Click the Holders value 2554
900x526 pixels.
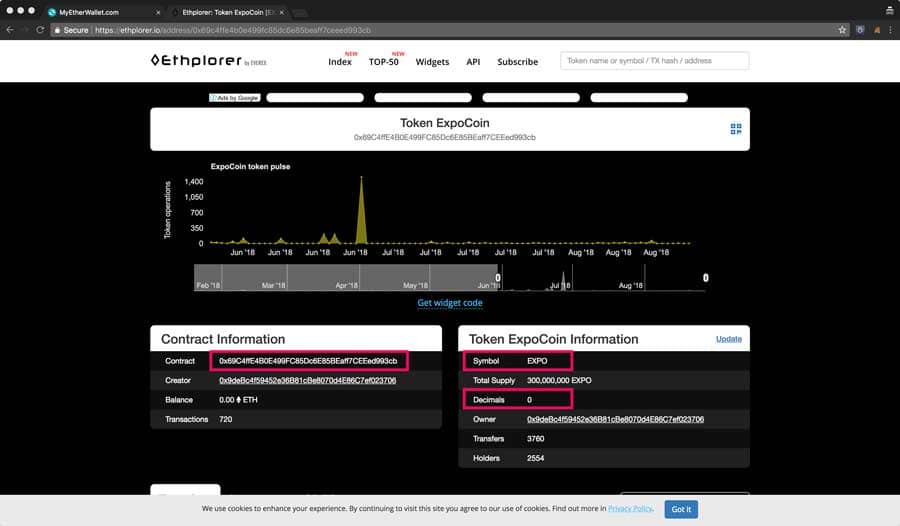[536, 458]
